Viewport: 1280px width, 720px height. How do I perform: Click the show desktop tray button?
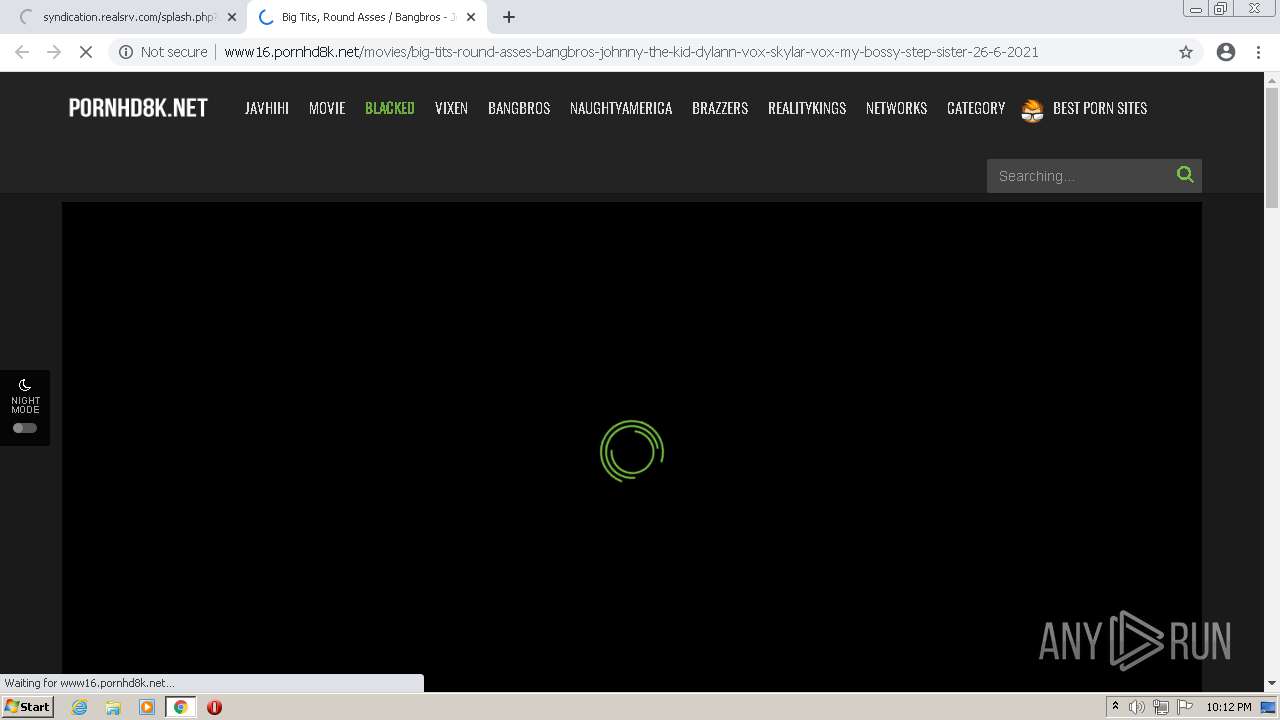(1269, 707)
